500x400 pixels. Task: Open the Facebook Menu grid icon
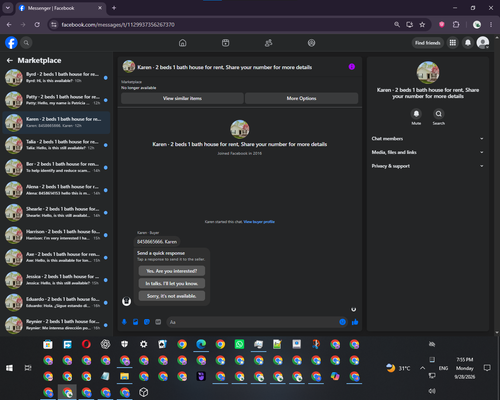tap(452, 43)
